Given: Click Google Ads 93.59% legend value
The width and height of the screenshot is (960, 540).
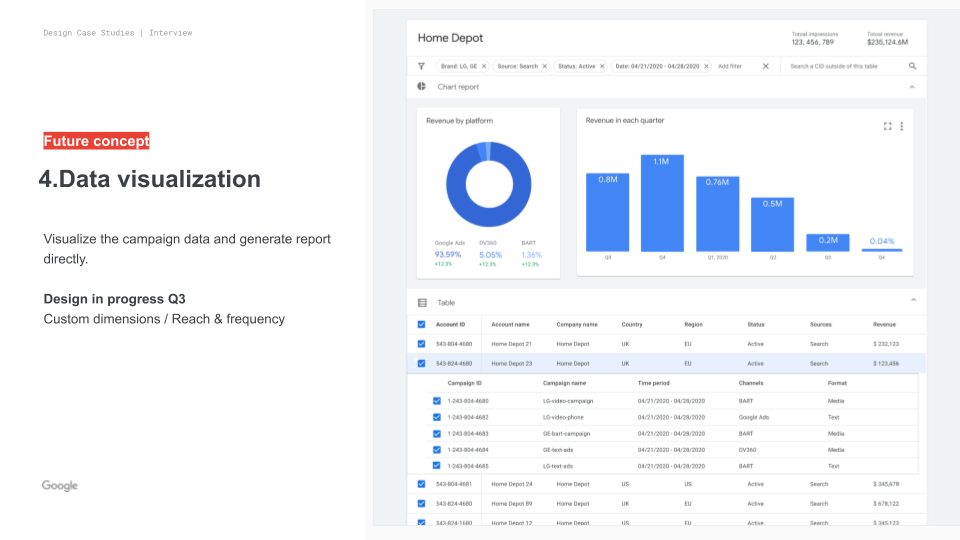Looking at the screenshot, I should tap(448, 255).
